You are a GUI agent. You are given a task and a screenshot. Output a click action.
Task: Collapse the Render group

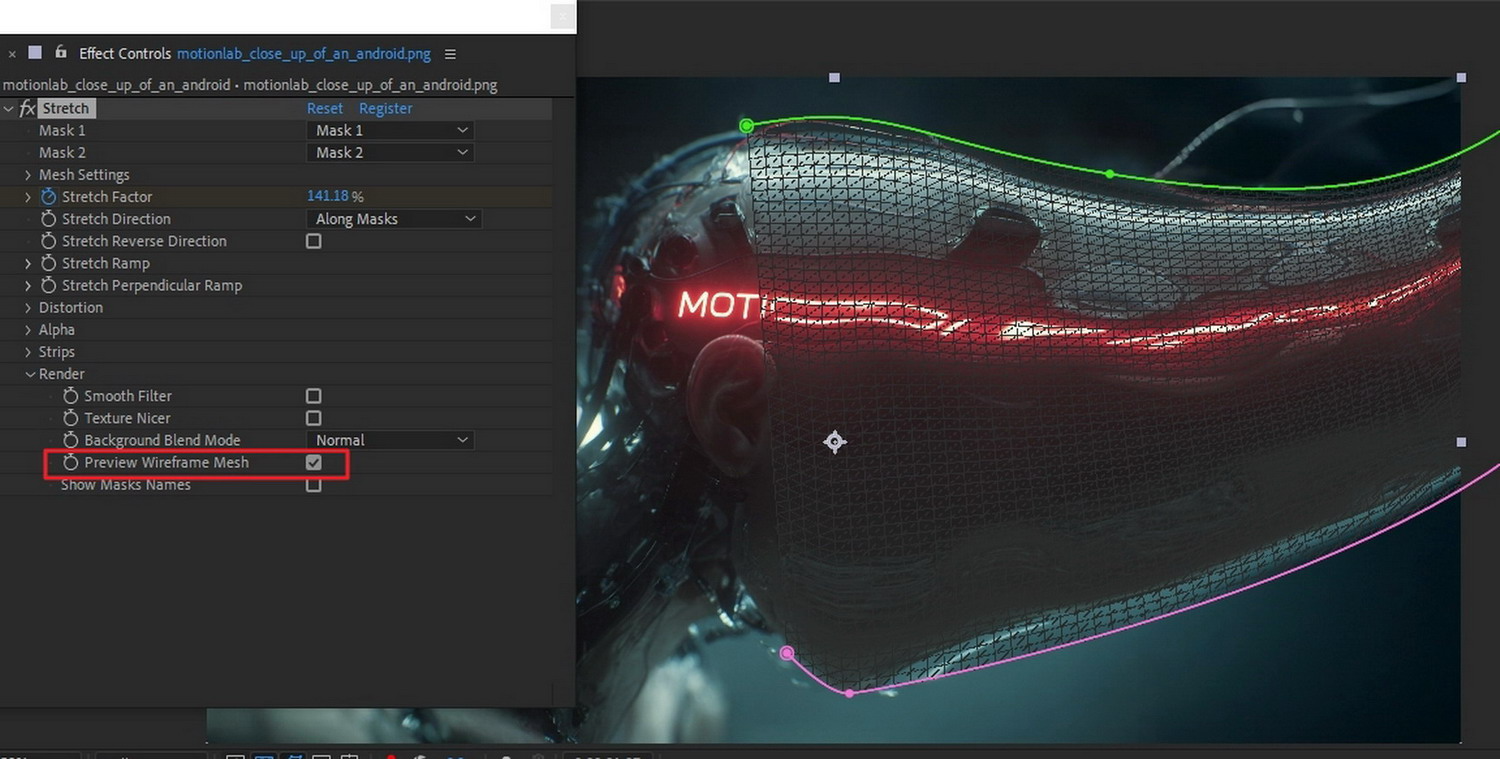(28, 374)
